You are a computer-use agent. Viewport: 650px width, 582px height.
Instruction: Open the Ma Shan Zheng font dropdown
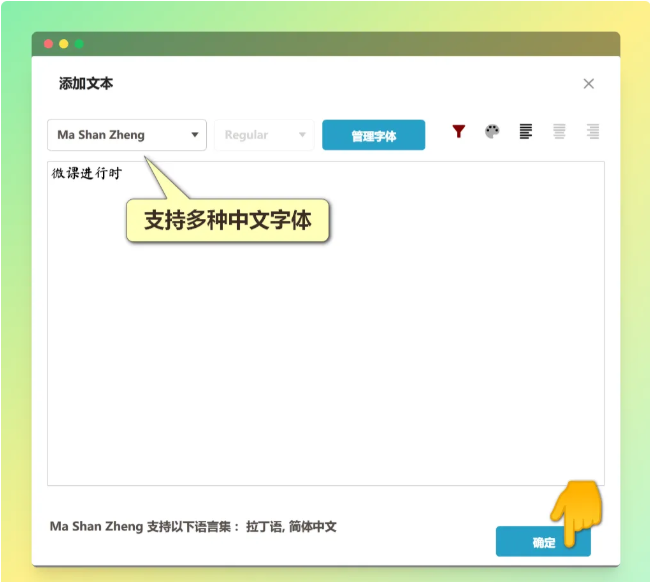(127, 135)
